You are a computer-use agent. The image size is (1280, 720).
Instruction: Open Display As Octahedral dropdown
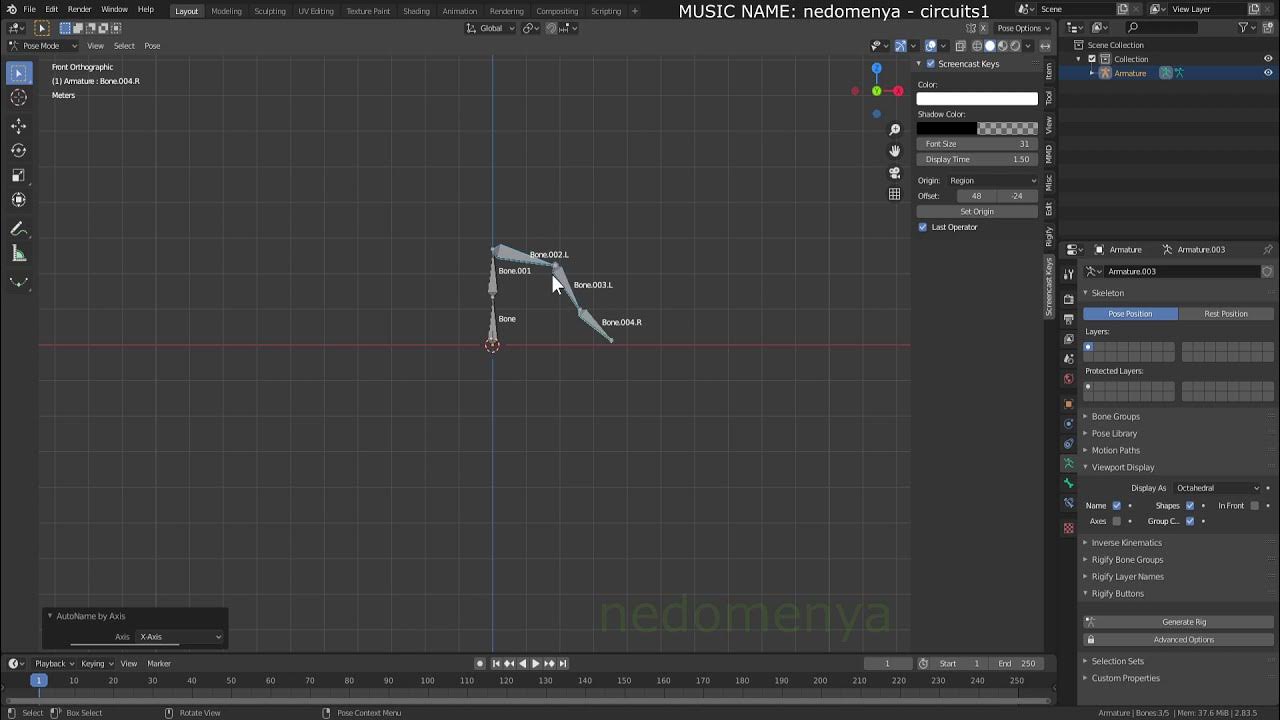[x=1217, y=488]
